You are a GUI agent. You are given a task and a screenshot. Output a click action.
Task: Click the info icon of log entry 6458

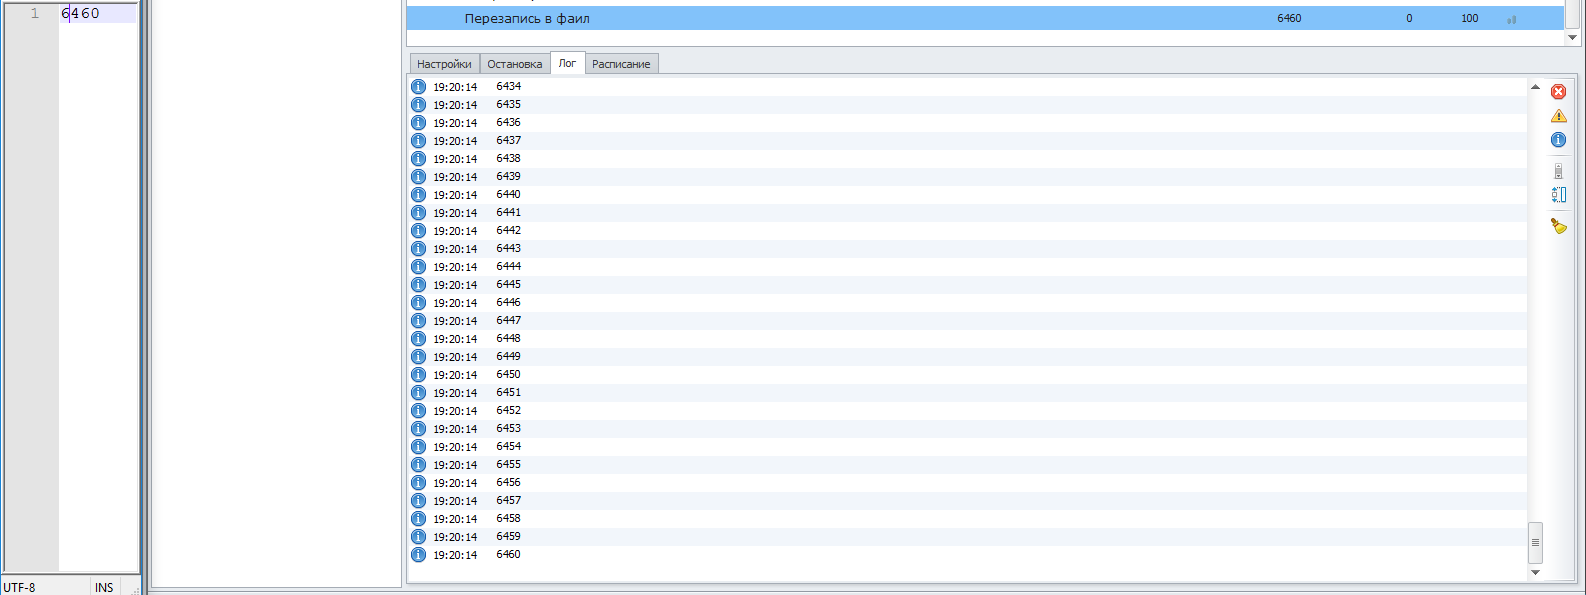click(x=419, y=519)
